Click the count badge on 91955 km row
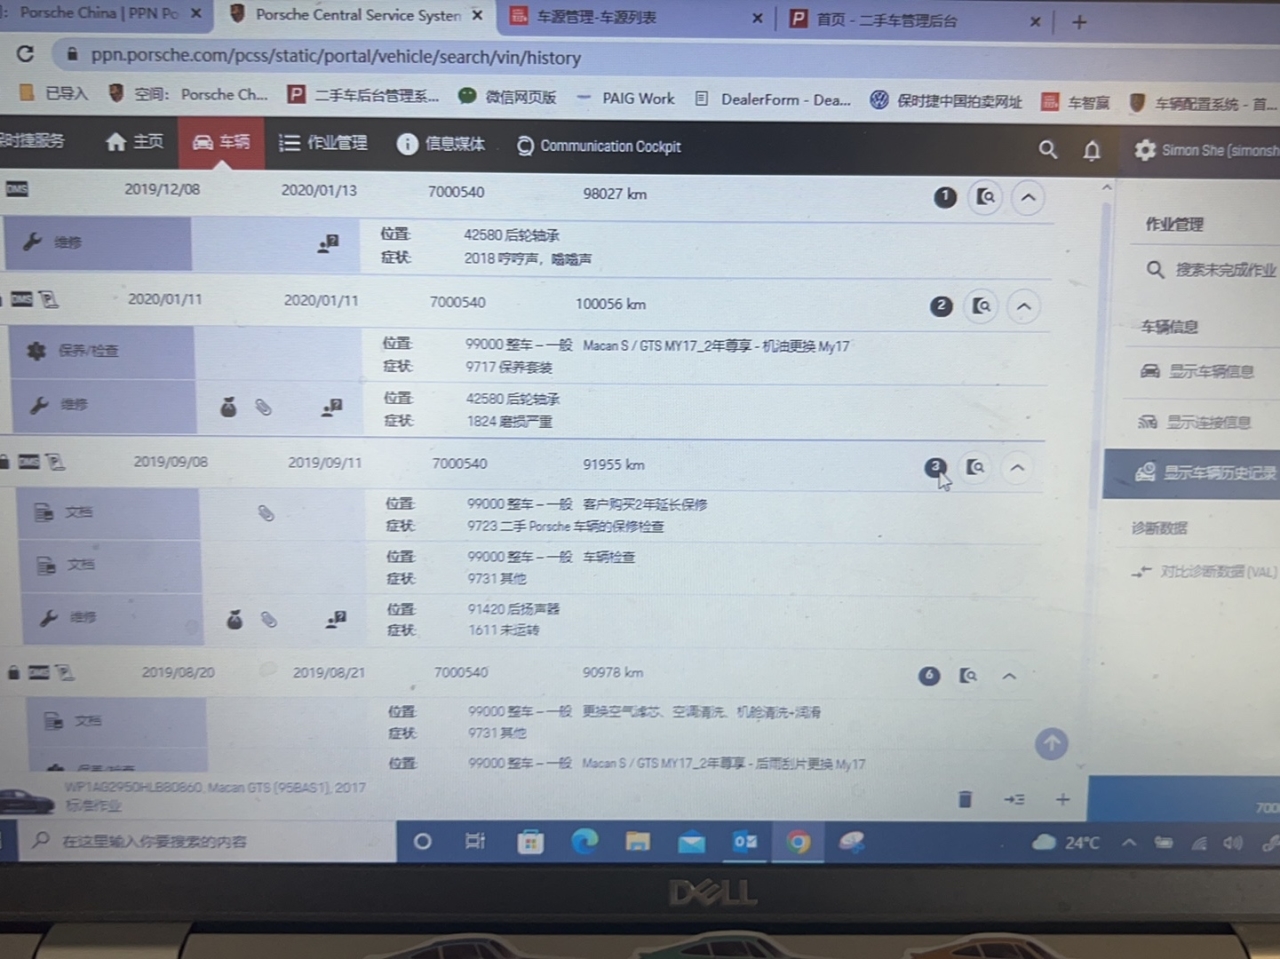This screenshot has height=959, width=1280. [x=935, y=468]
